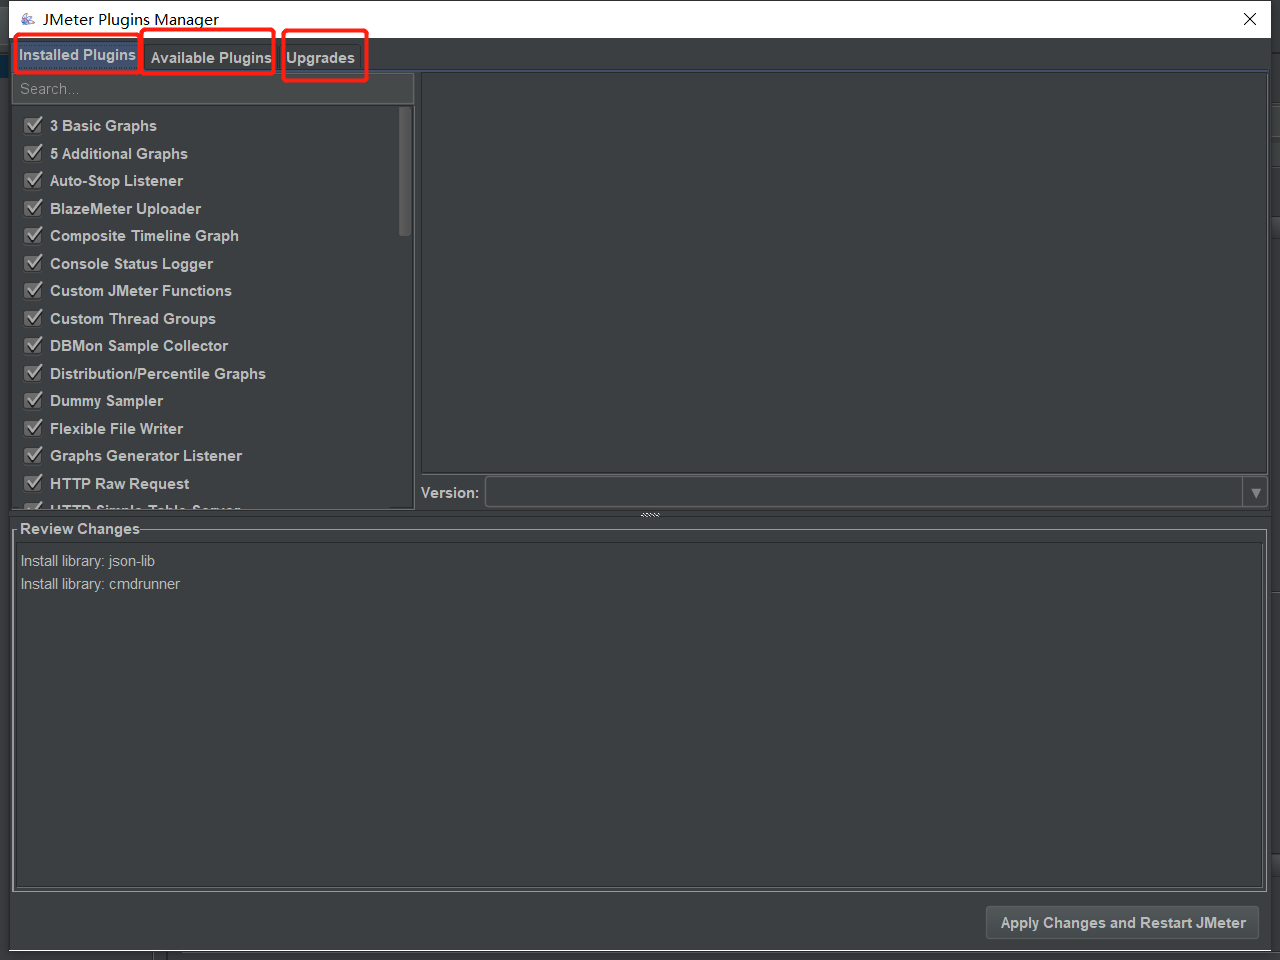Select the Flexible File Writer plugin name

click(116, 429)
